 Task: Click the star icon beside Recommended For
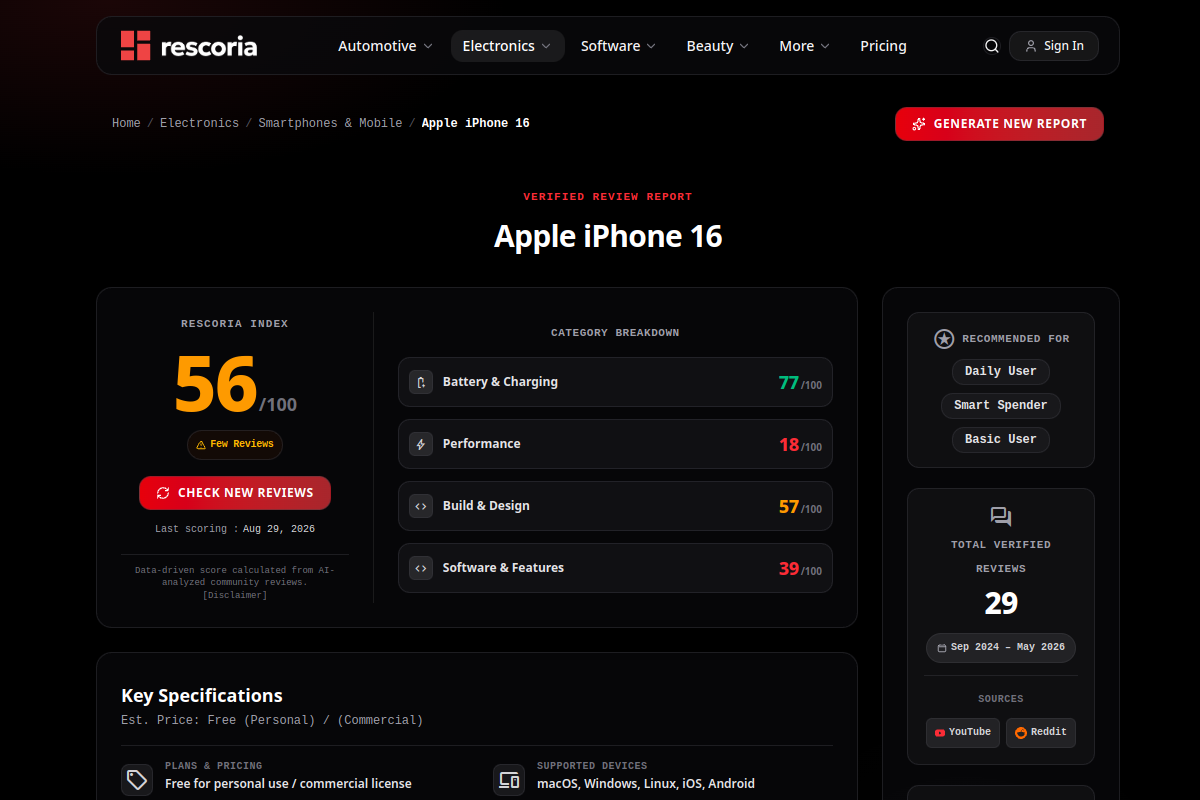[944, 339]
